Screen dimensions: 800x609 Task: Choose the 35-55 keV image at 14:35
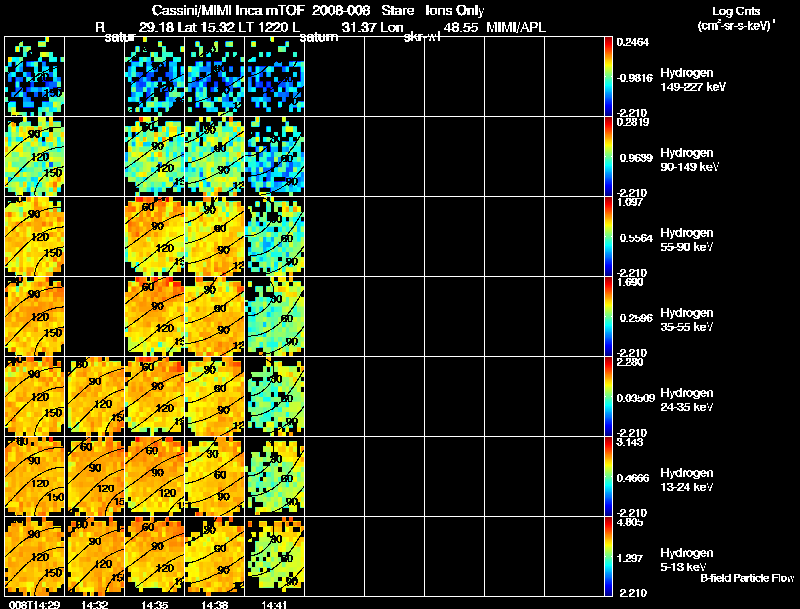[x=155, y=317]
